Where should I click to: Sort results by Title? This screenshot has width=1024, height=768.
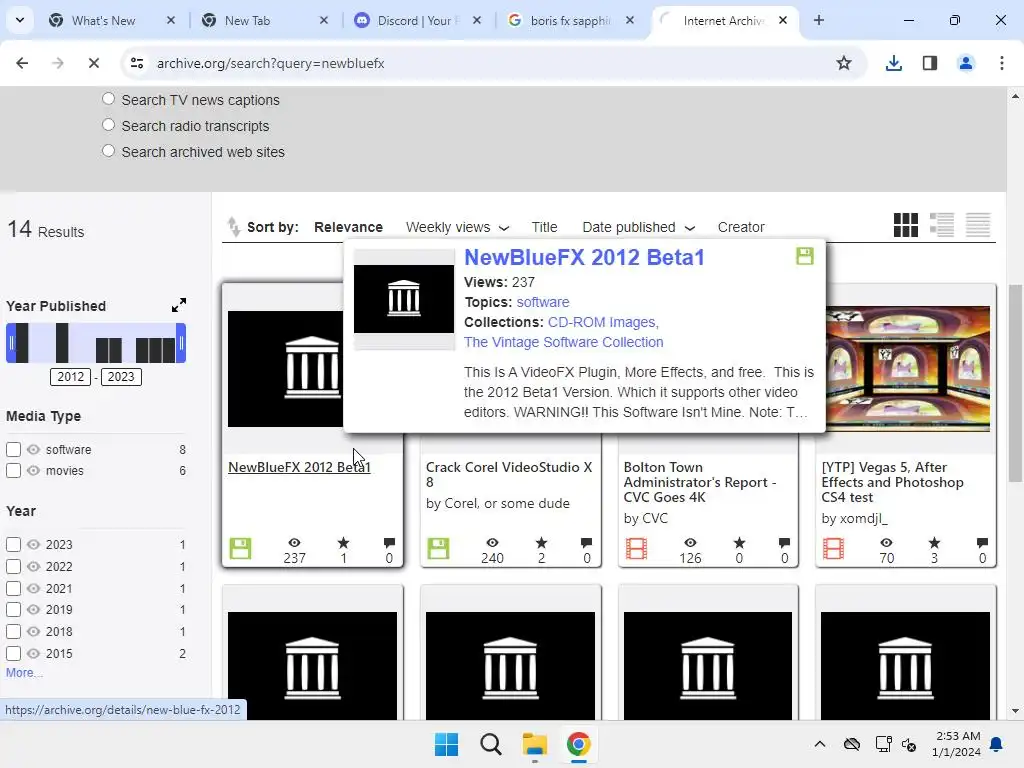tap(544, 227)
